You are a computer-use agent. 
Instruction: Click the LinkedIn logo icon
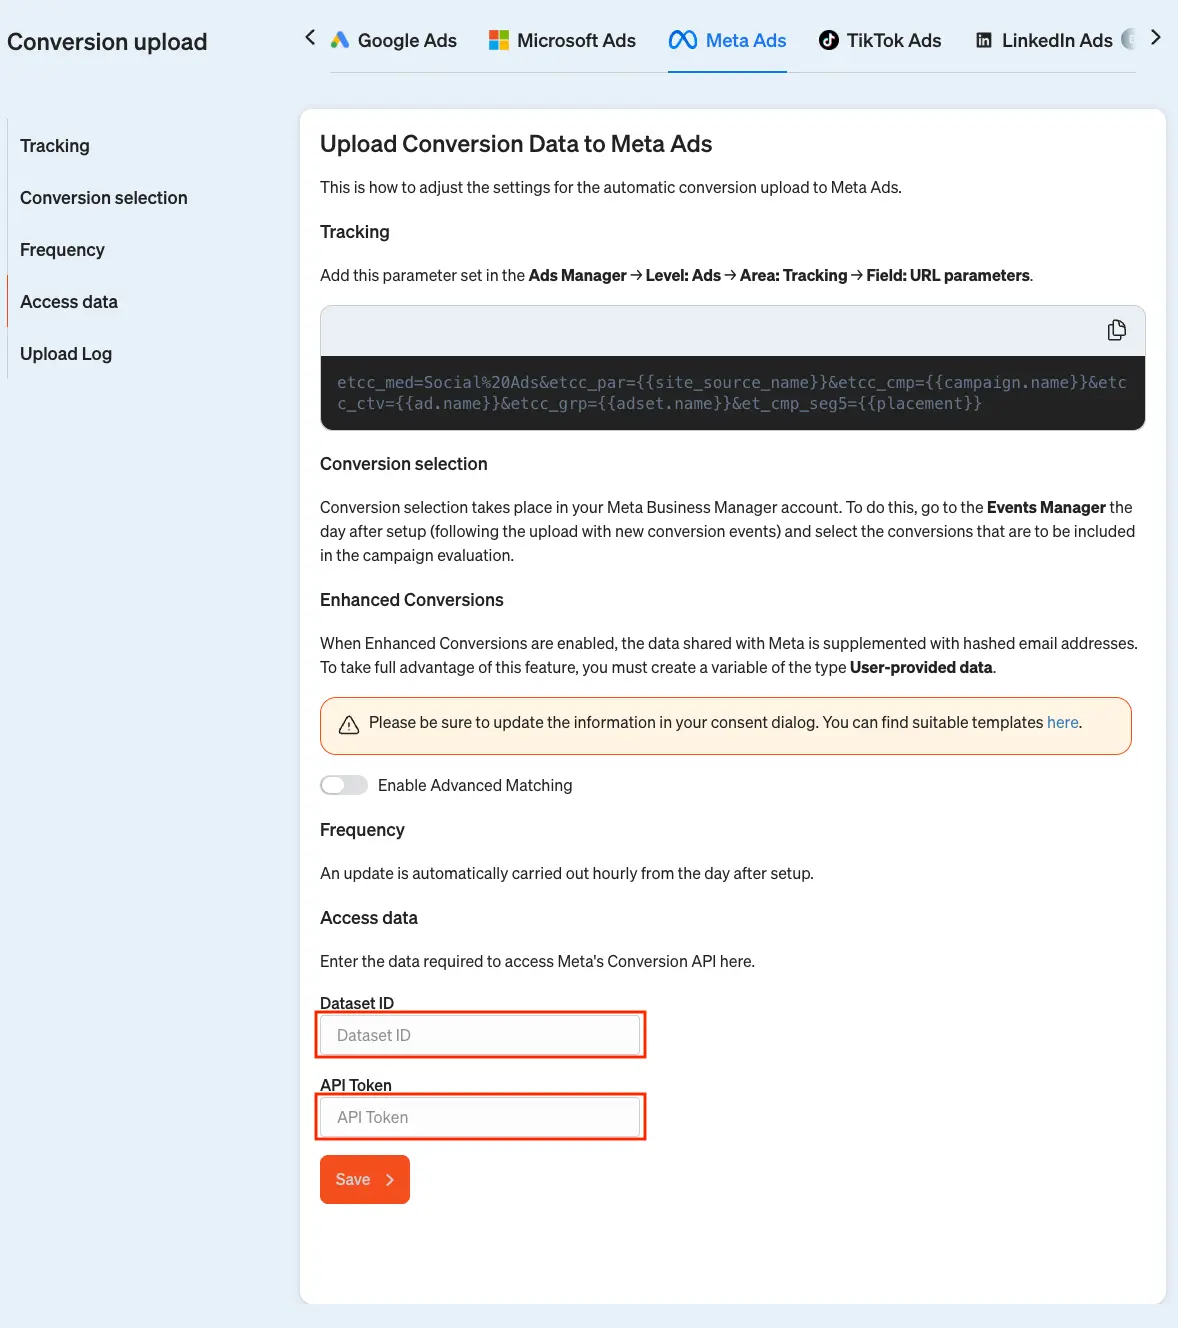984,40
